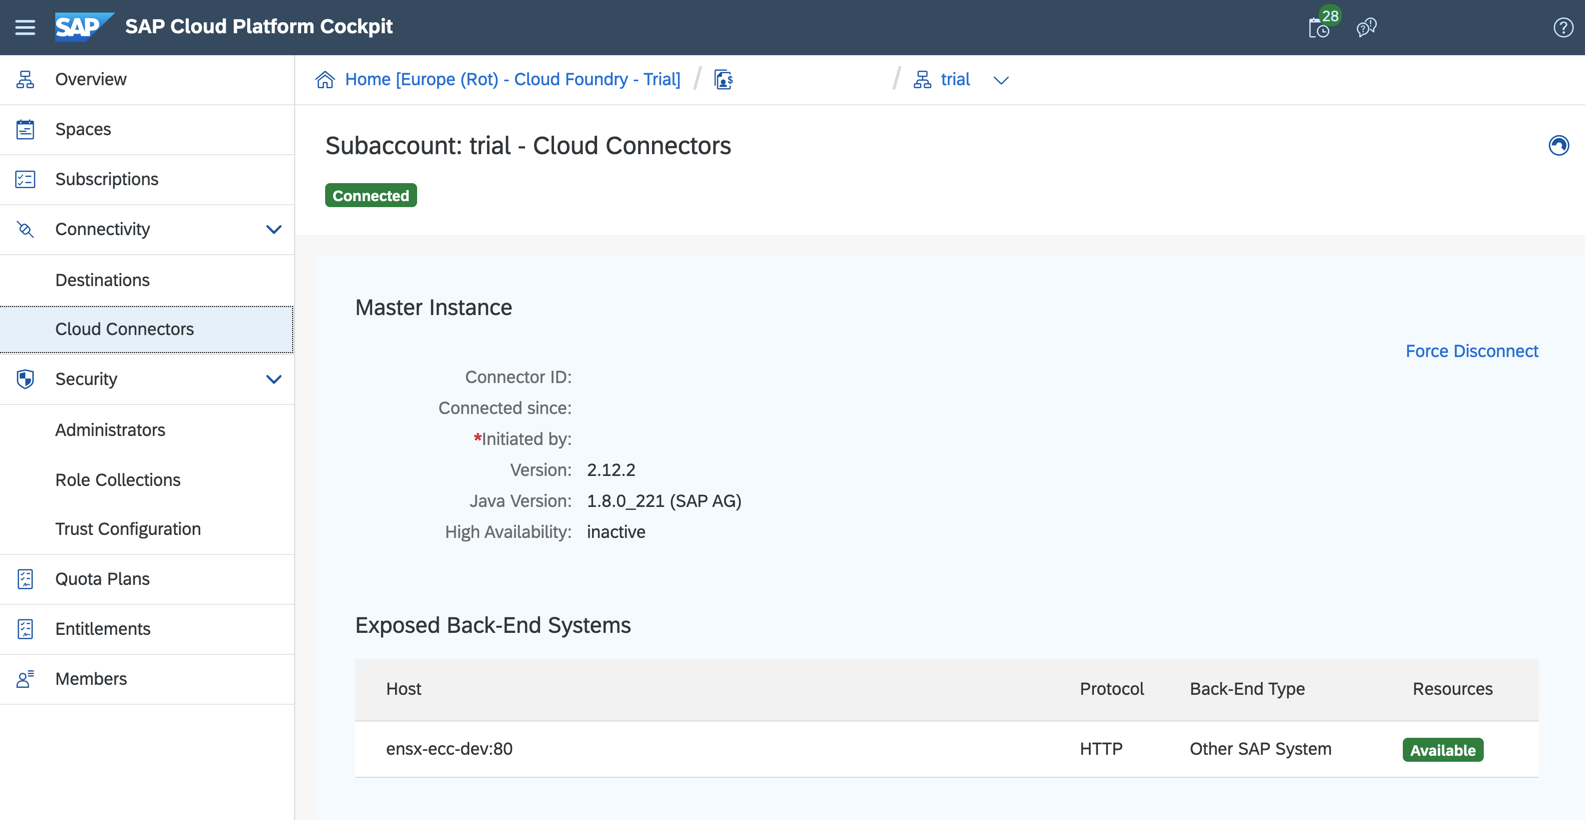Click the Other SAP System cell
Image resolution: width=1585 pixels, height=820 pixels.
coord(1260,749)
